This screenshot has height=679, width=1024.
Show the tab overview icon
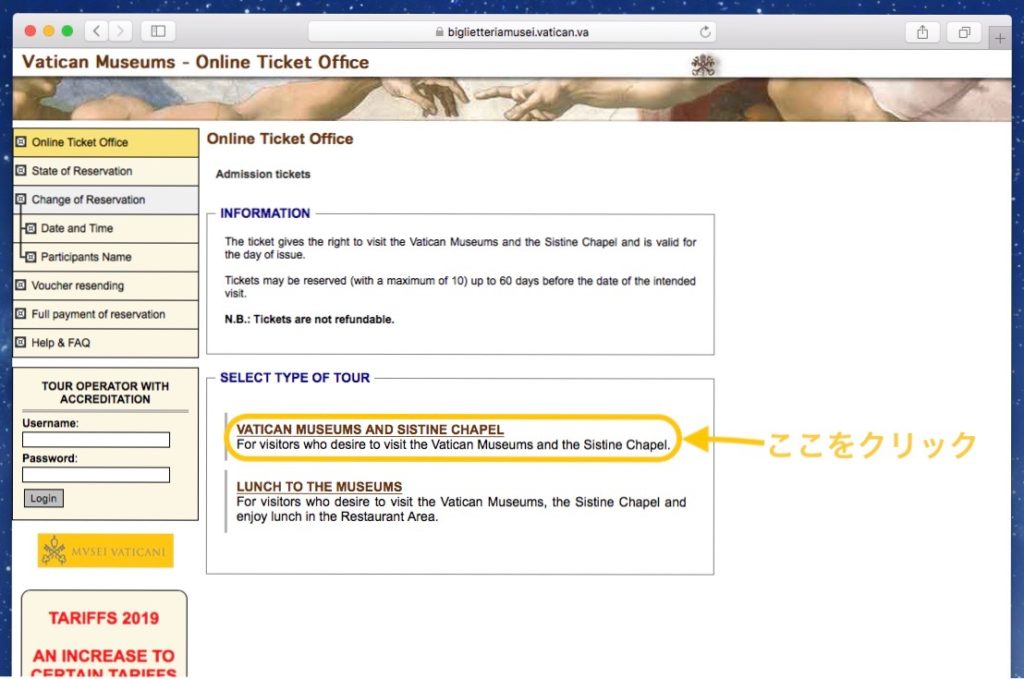(964, 31)
